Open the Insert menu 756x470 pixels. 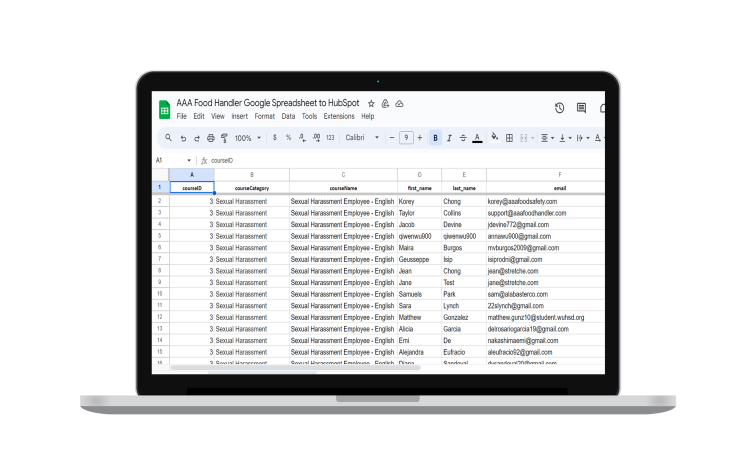coord(240,117)
